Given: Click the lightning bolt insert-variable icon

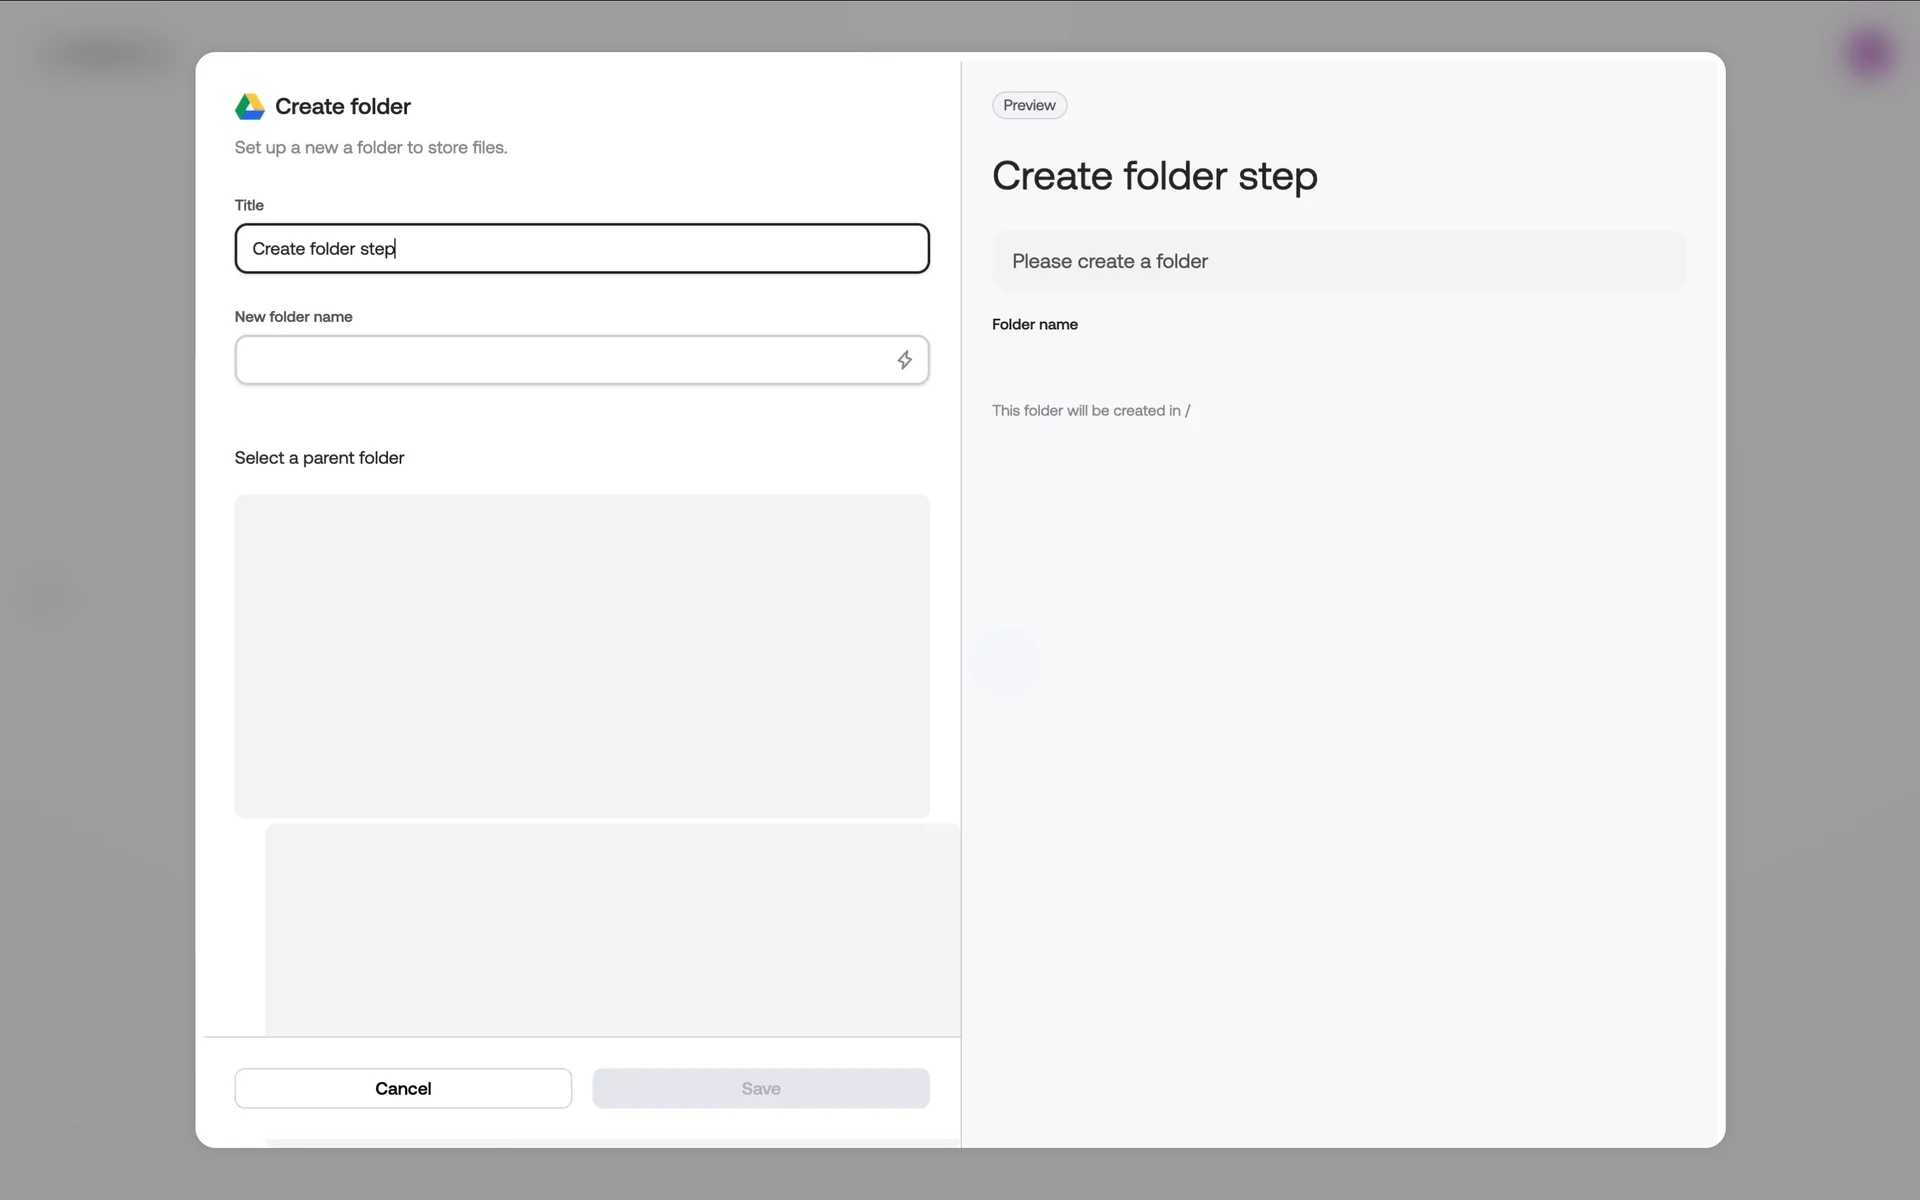Looking at the screenshot, I should point(904,360).
